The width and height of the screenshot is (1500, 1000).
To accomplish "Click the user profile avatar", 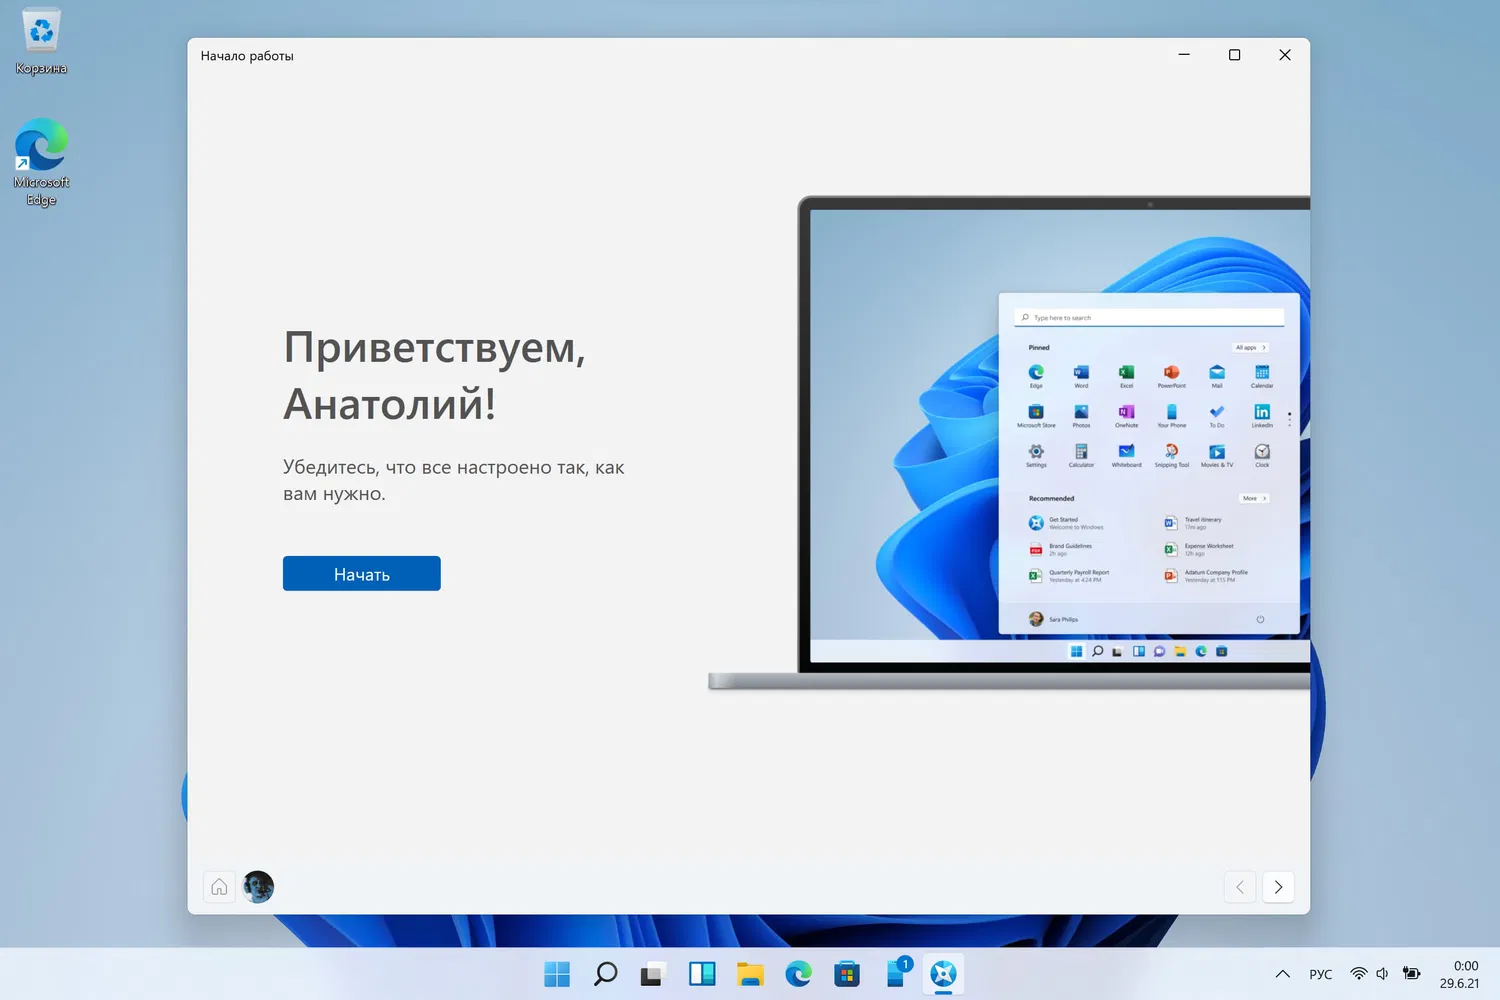I will [258, 887].
